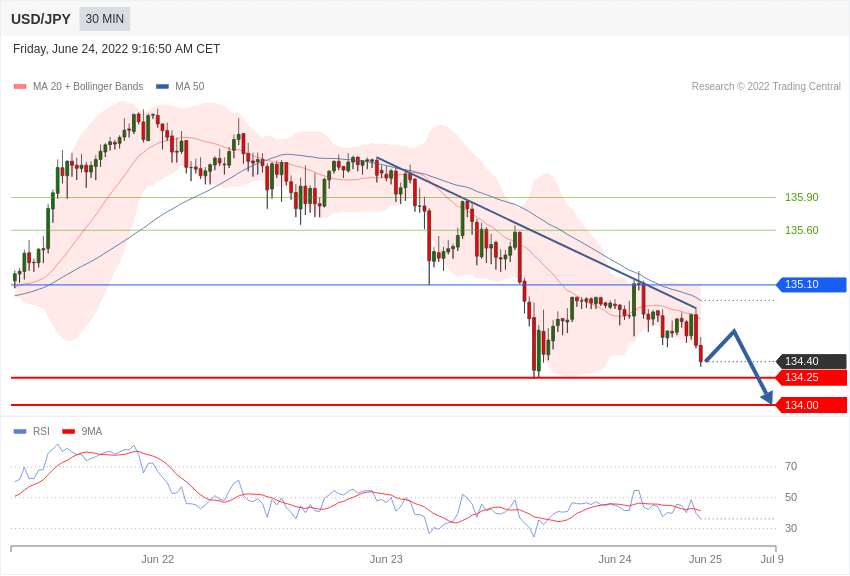Click the RSI 30 level label

tap(791, 528)
